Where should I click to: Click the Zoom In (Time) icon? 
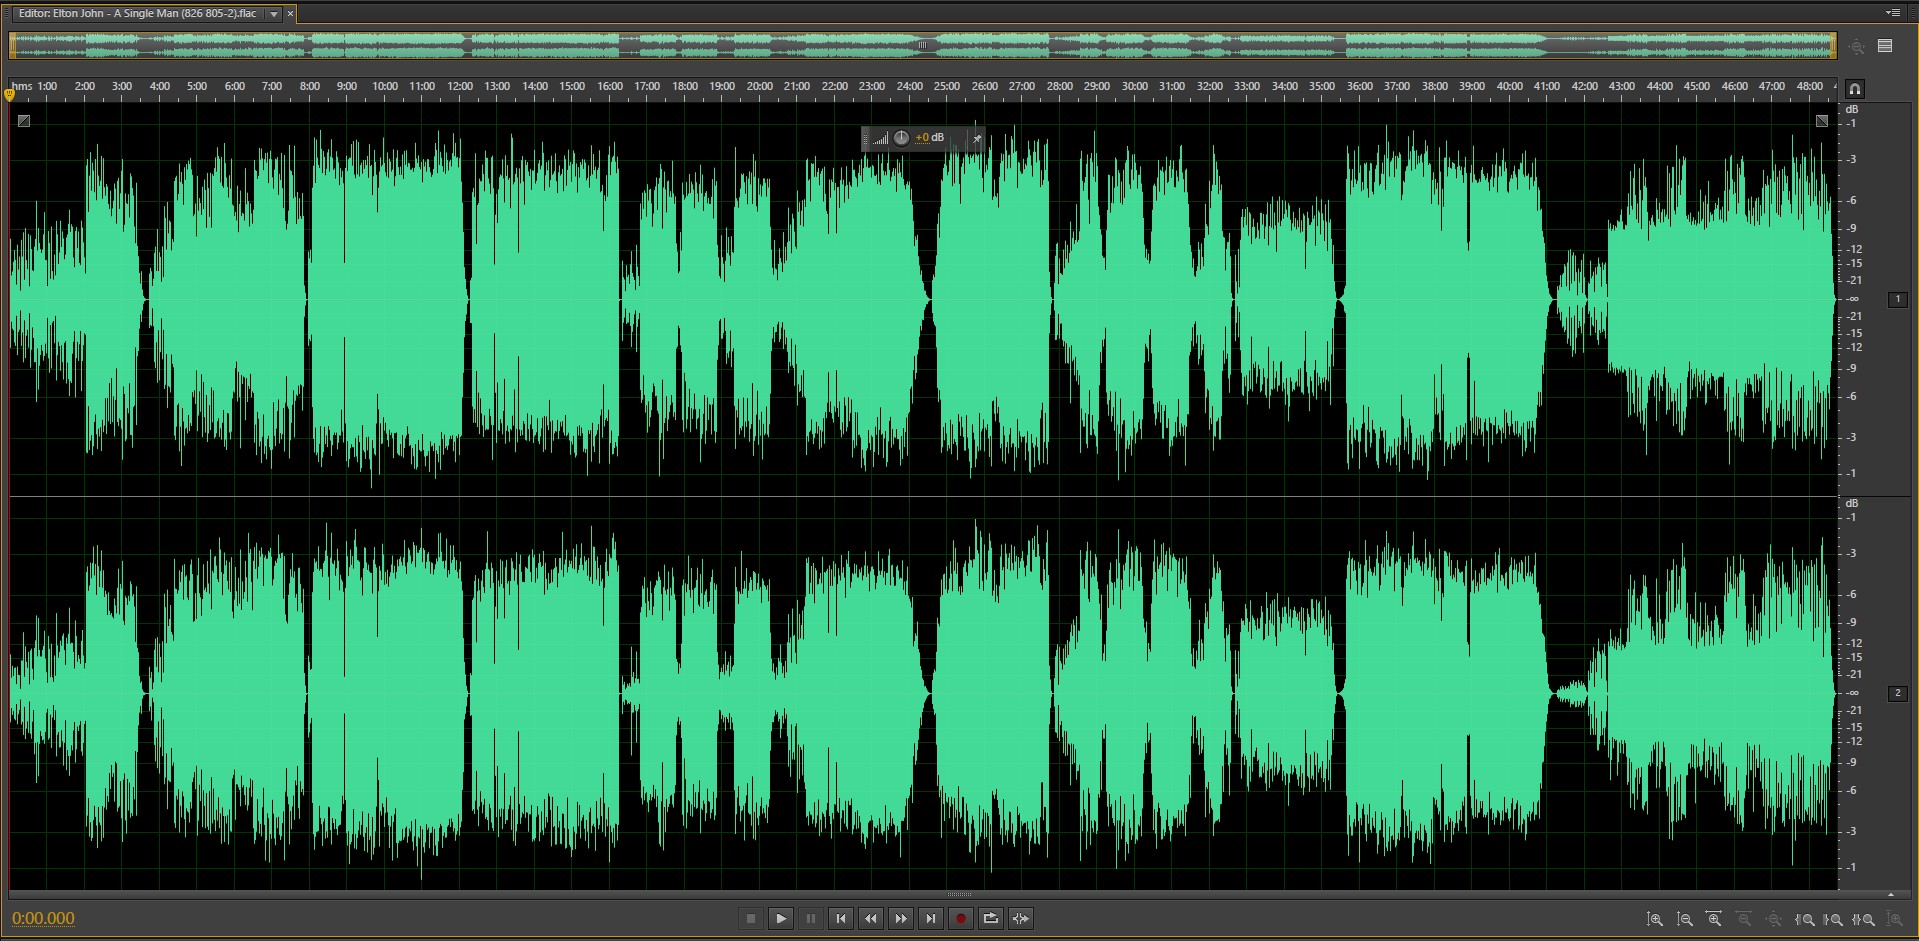coord(1714,919)
